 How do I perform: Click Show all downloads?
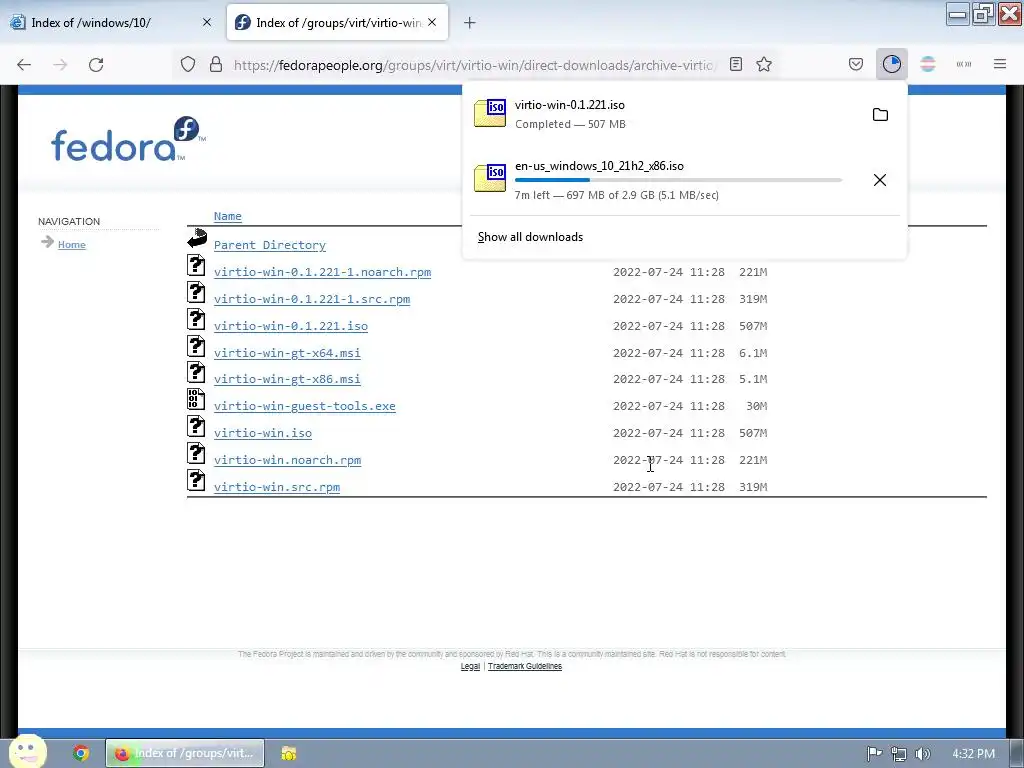coord(530,237)
